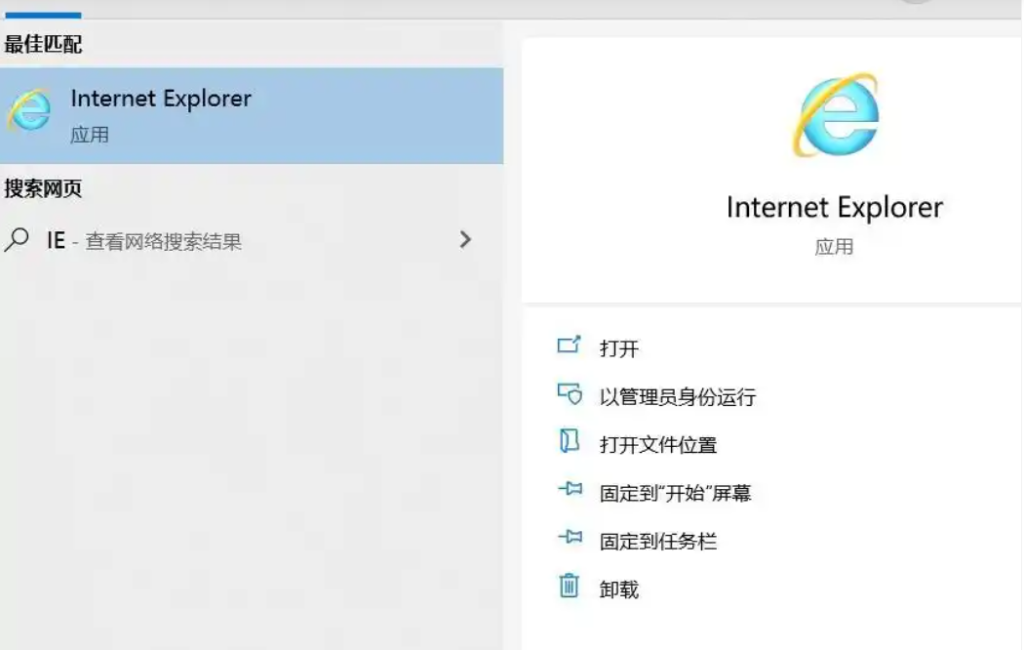Select 以管理员身份运行
The height and width of the screenshot is (650, 1024).
[x=678, y=397]
